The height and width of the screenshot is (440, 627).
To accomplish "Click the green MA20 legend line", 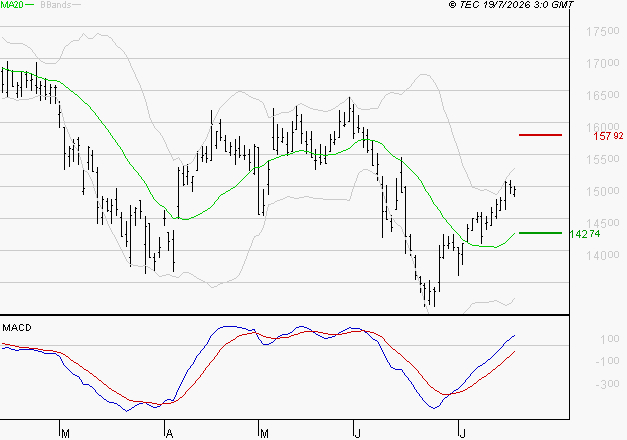I will [29, 5].
